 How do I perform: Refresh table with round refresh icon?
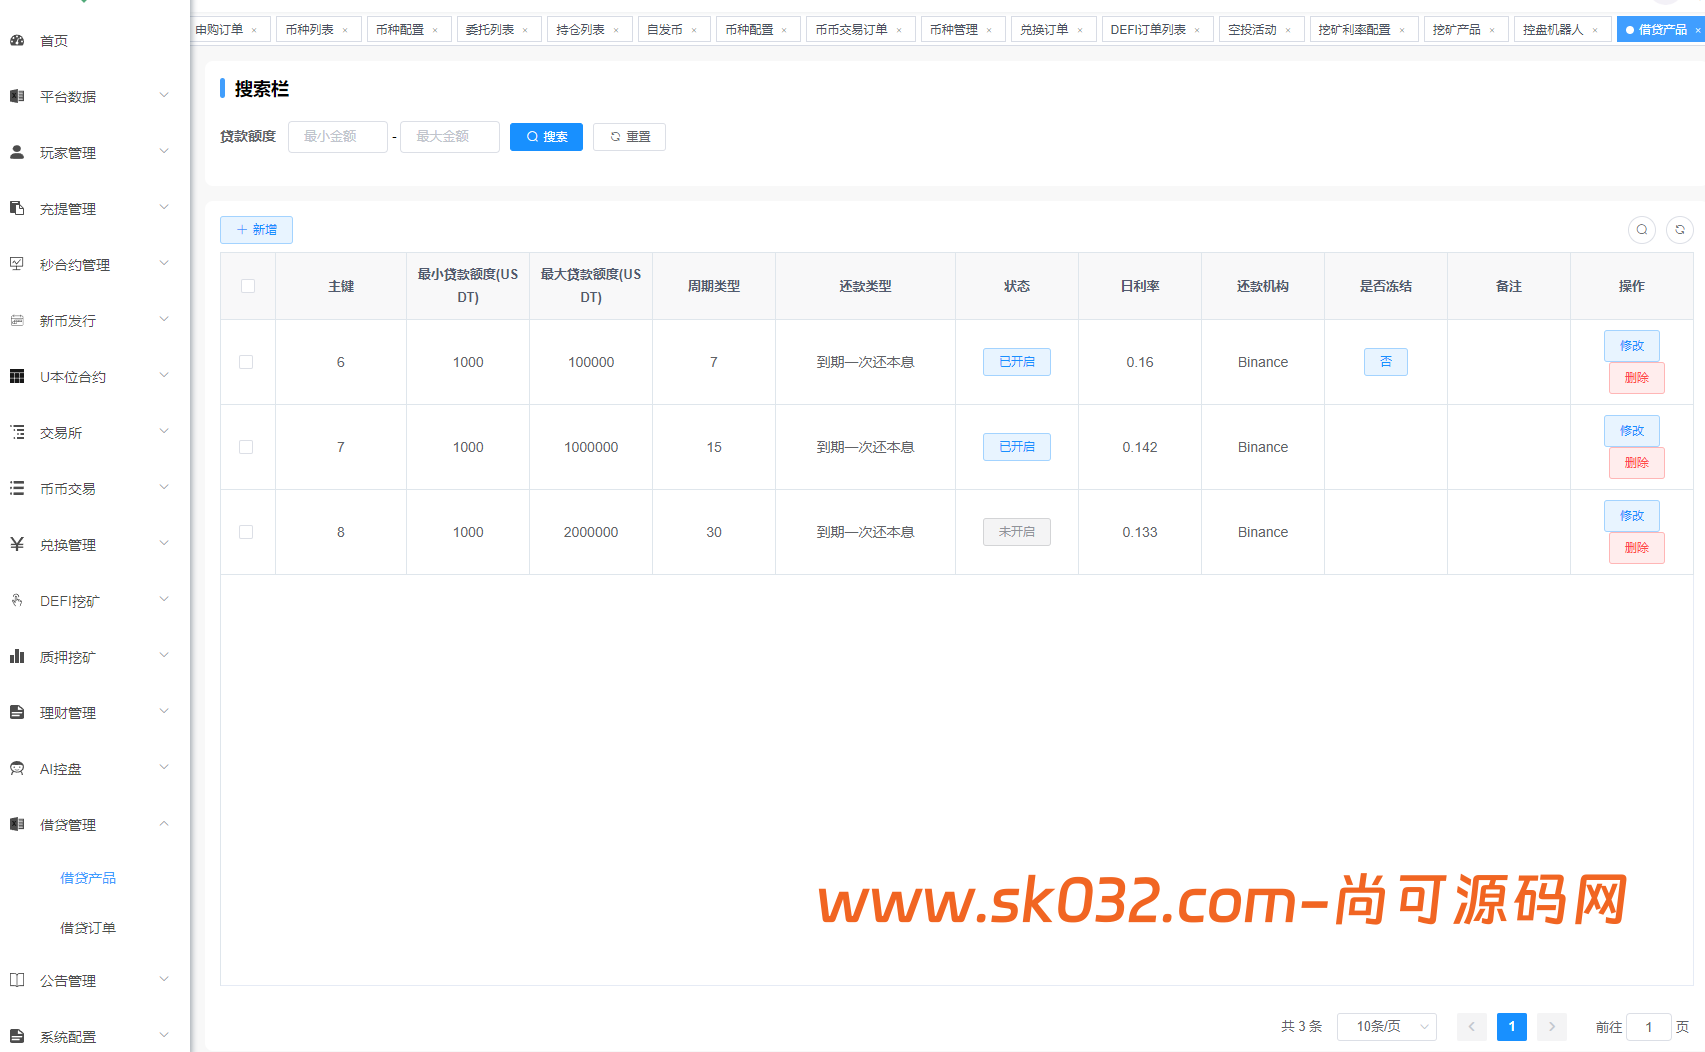1680,230
